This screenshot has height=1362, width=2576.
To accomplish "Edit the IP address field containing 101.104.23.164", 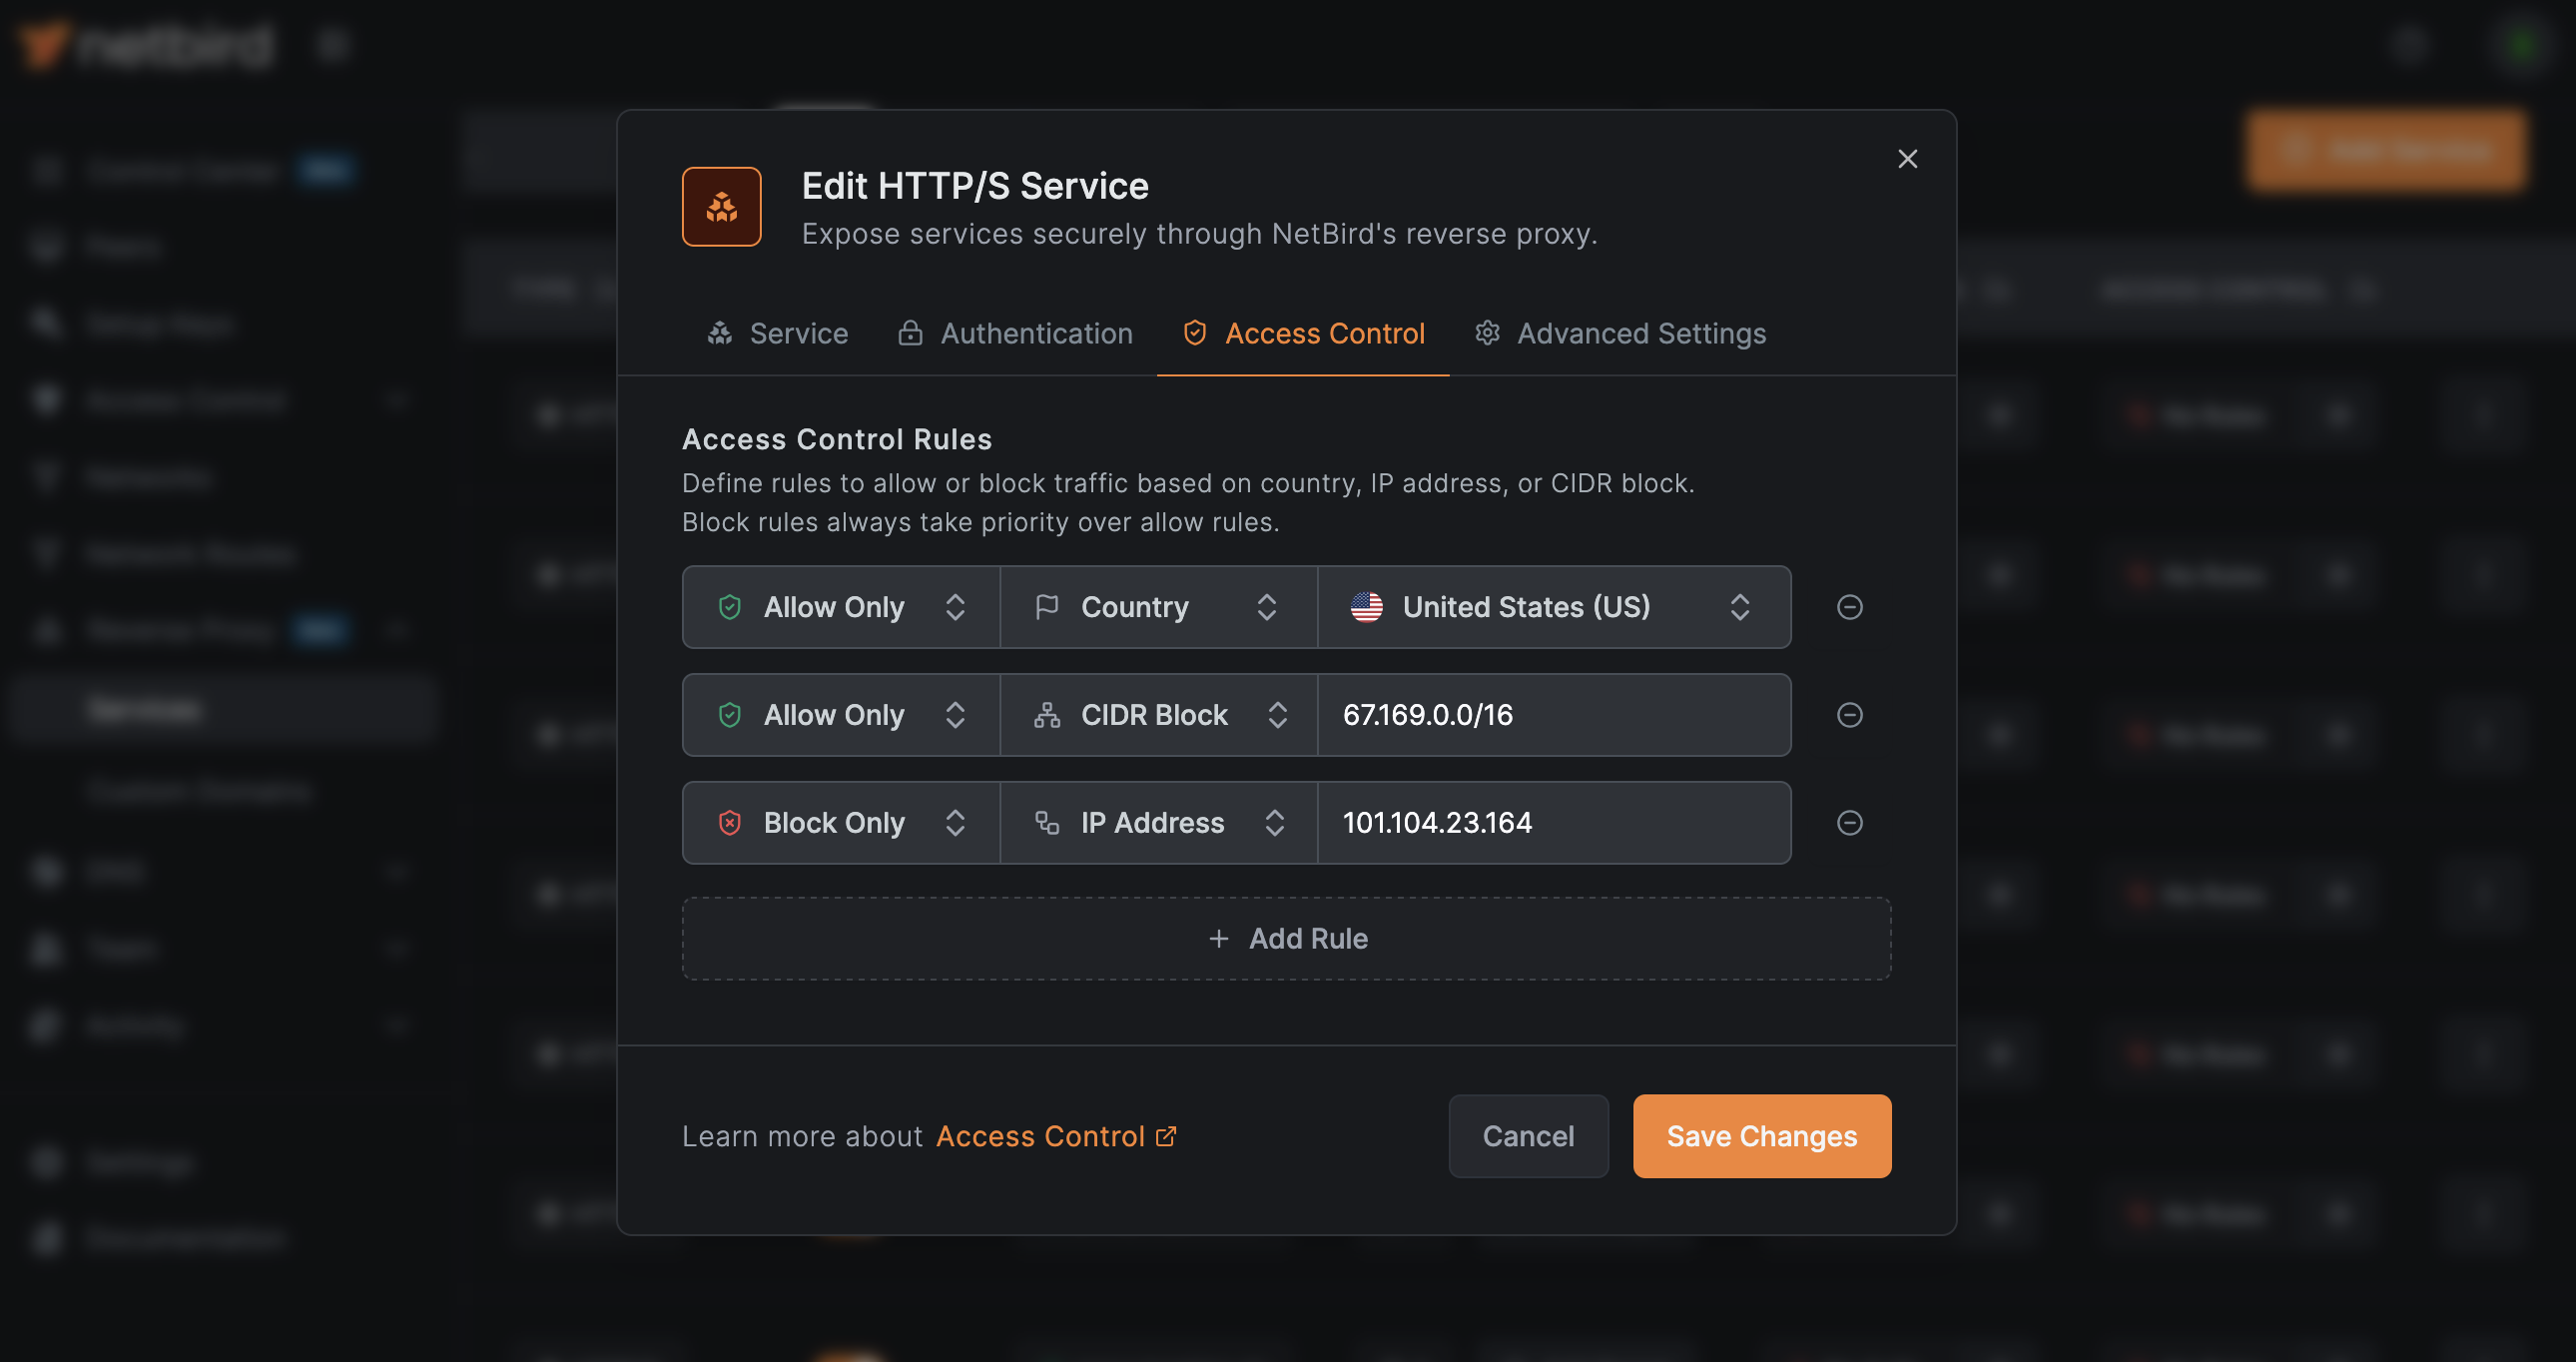I will coord(1553,823).
